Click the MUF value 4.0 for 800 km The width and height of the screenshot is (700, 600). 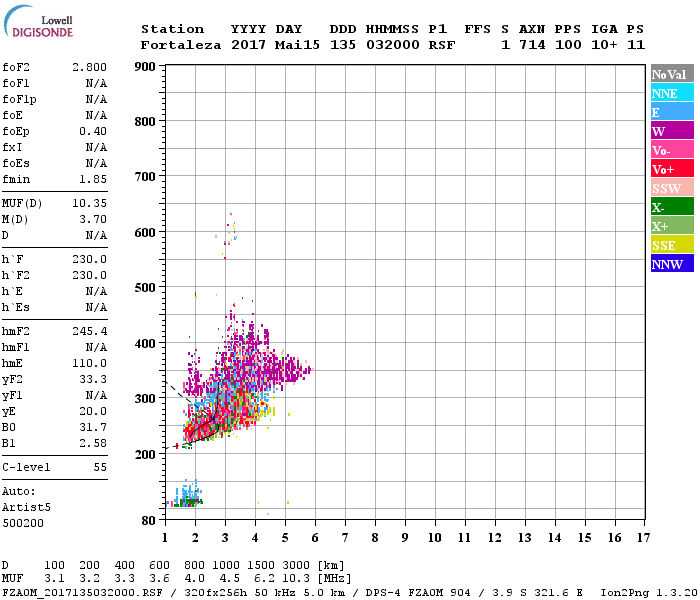pyautogui.click(x=194, y=578)
